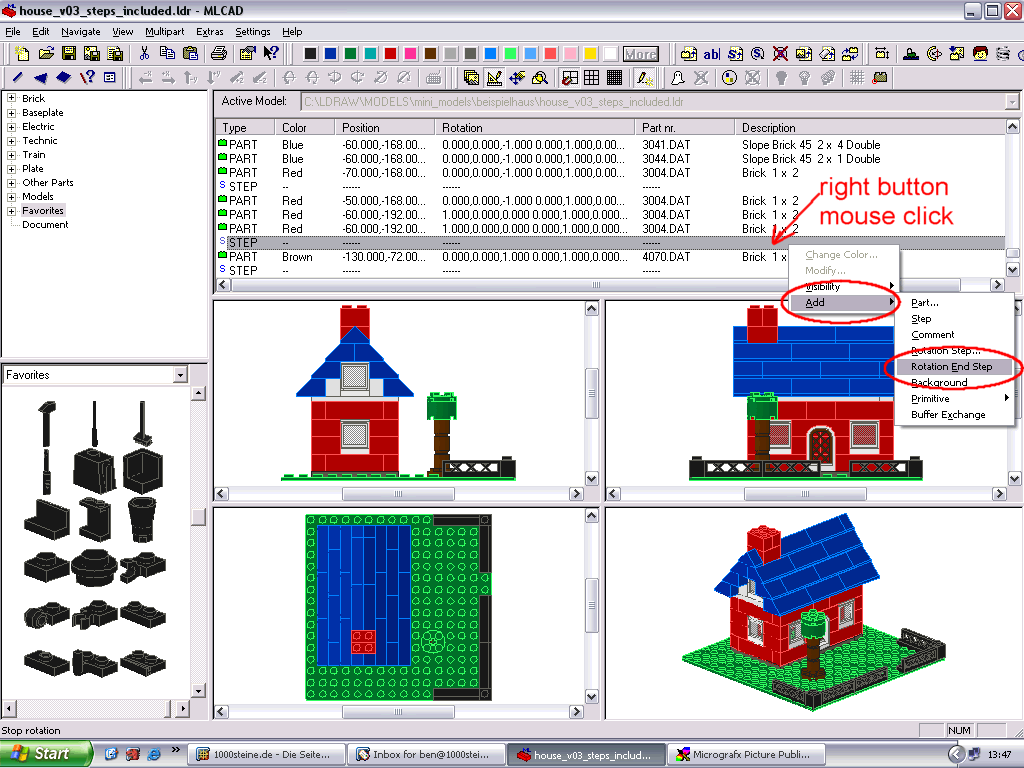
Task: Select the yellow color swatch
Action: pyautogui.click(x=590, y=54)
